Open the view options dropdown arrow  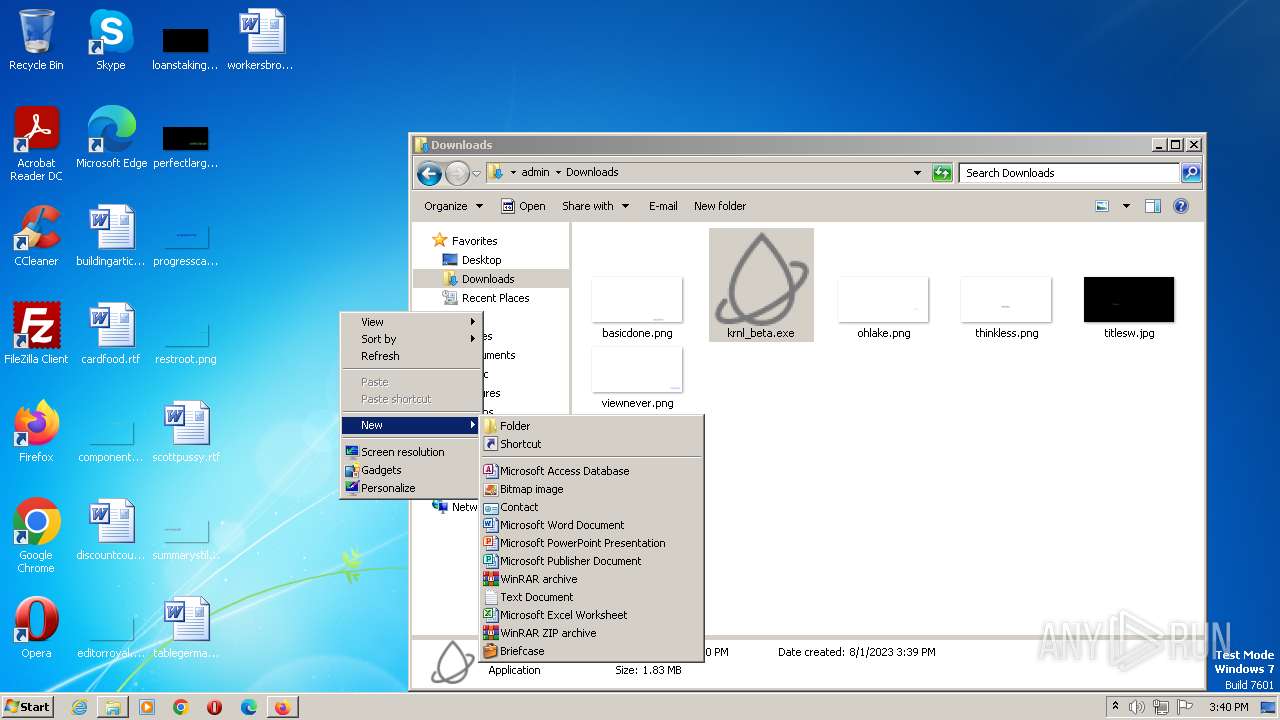tap(1126, 206)
